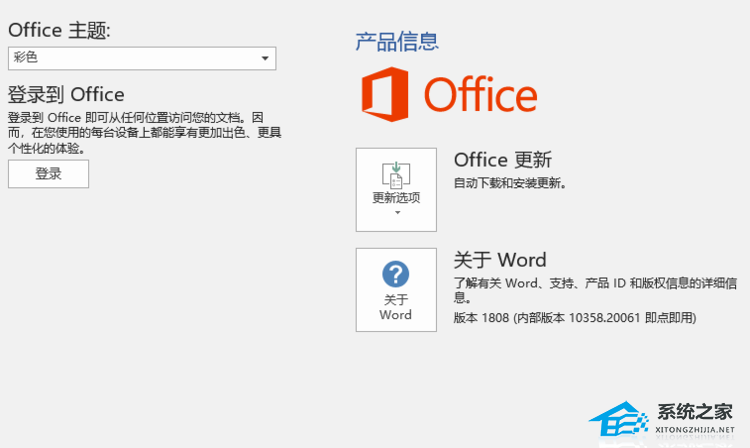Screen dimensions: 750x448
Task: Click the 了解有关 Word description text
Action: click(x=595, y=290)
